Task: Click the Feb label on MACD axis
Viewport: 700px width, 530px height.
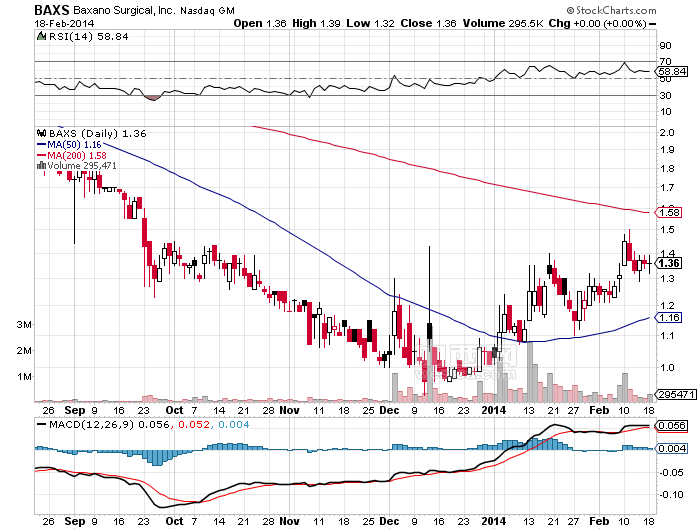Action: click(599, 521)
